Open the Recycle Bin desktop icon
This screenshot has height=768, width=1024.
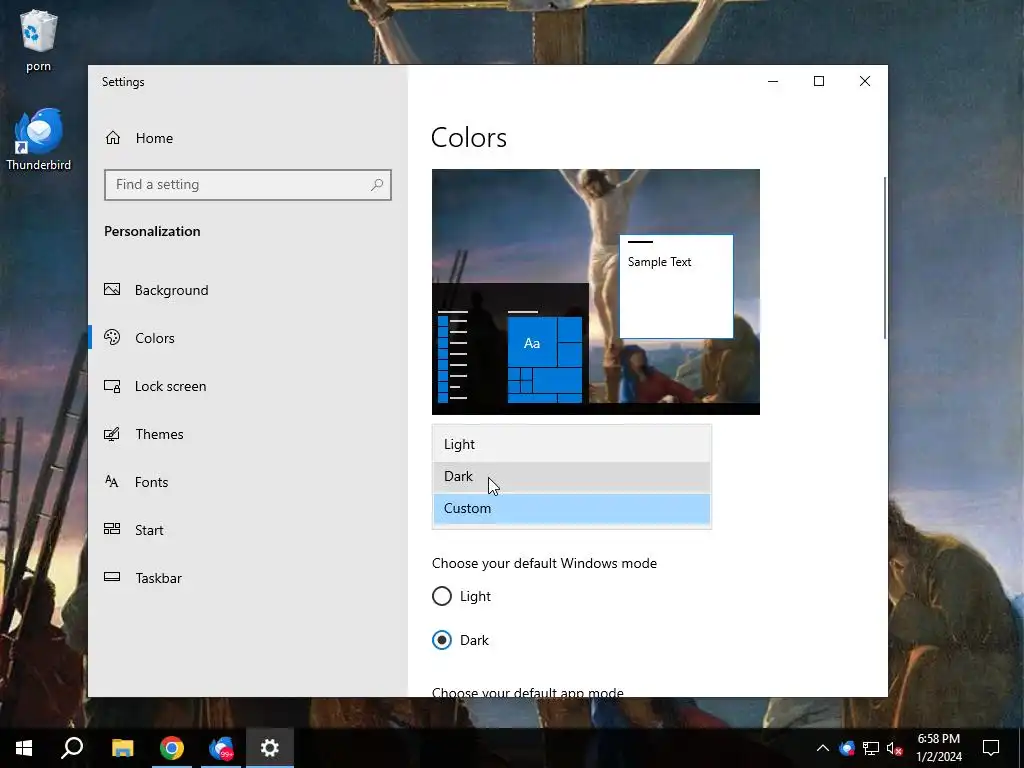(x=39, y=39)
